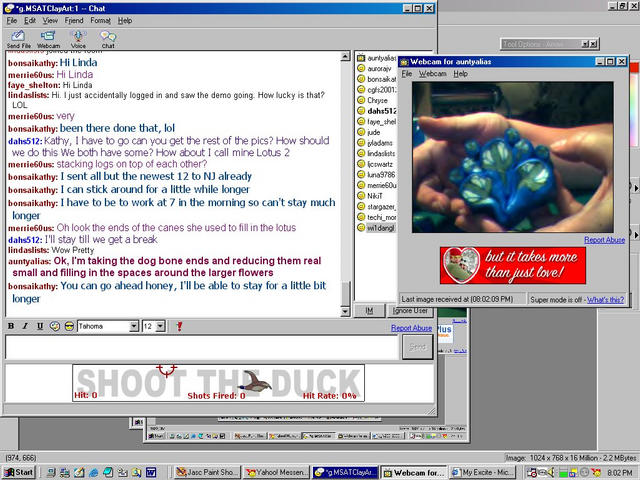Click the red exclamation status icon
Viewport: 640px width, 480px height.
(x=179, y=326)
